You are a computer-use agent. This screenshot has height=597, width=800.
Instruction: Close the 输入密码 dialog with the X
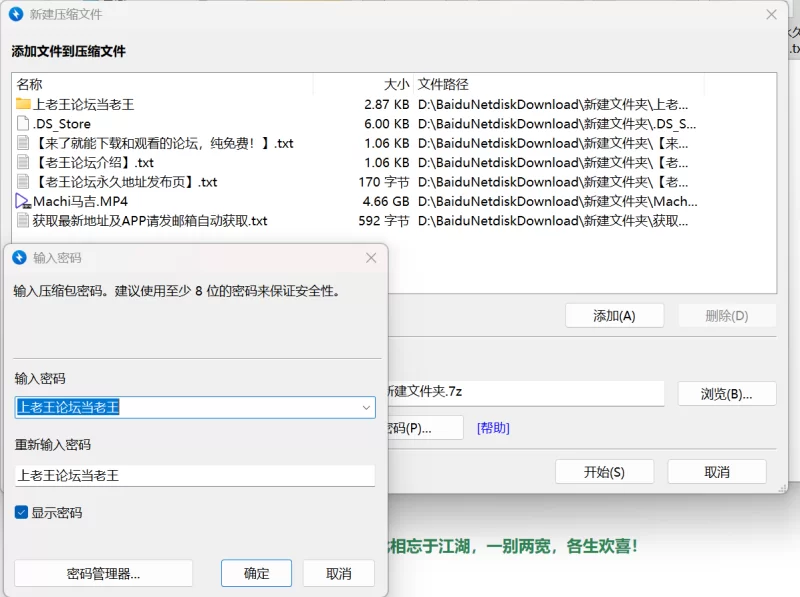(x=371, y=258)
